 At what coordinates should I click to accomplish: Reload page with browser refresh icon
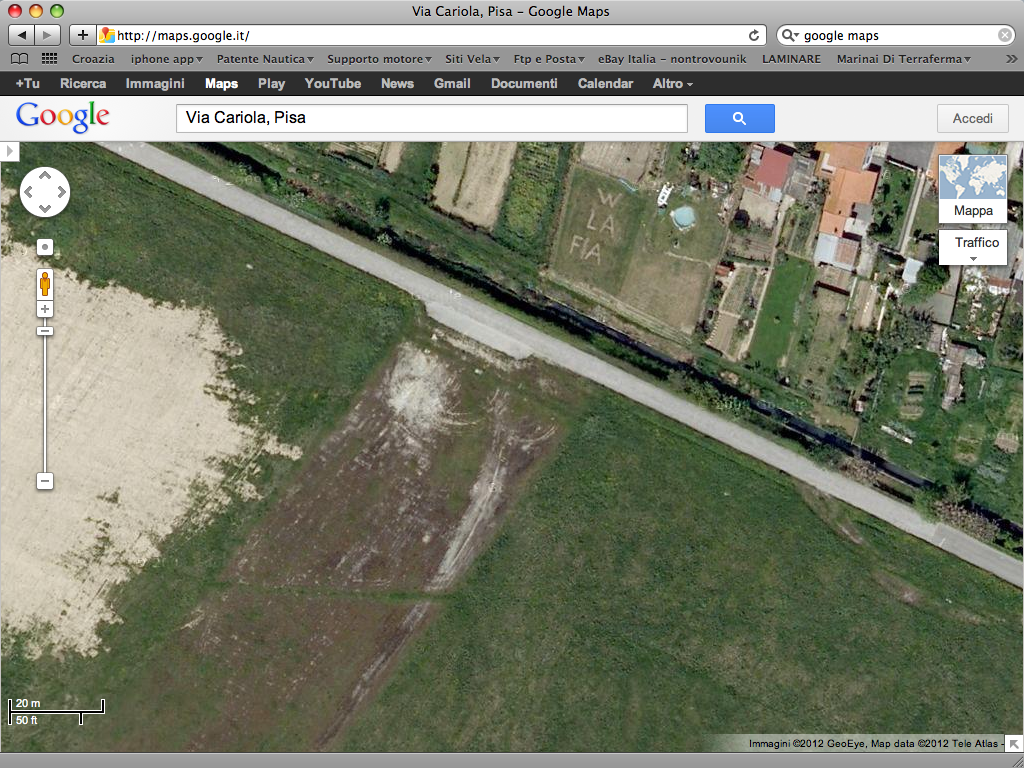point(754,35)
